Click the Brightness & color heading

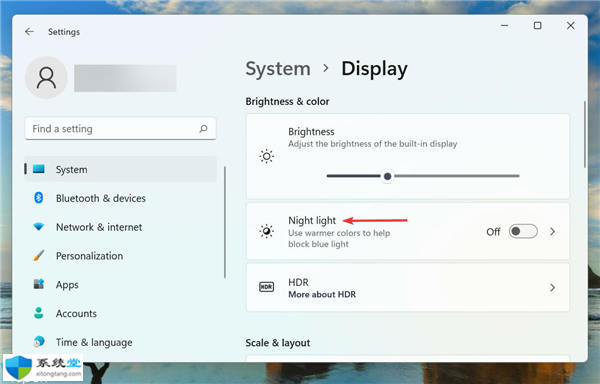tap(287, 101)
